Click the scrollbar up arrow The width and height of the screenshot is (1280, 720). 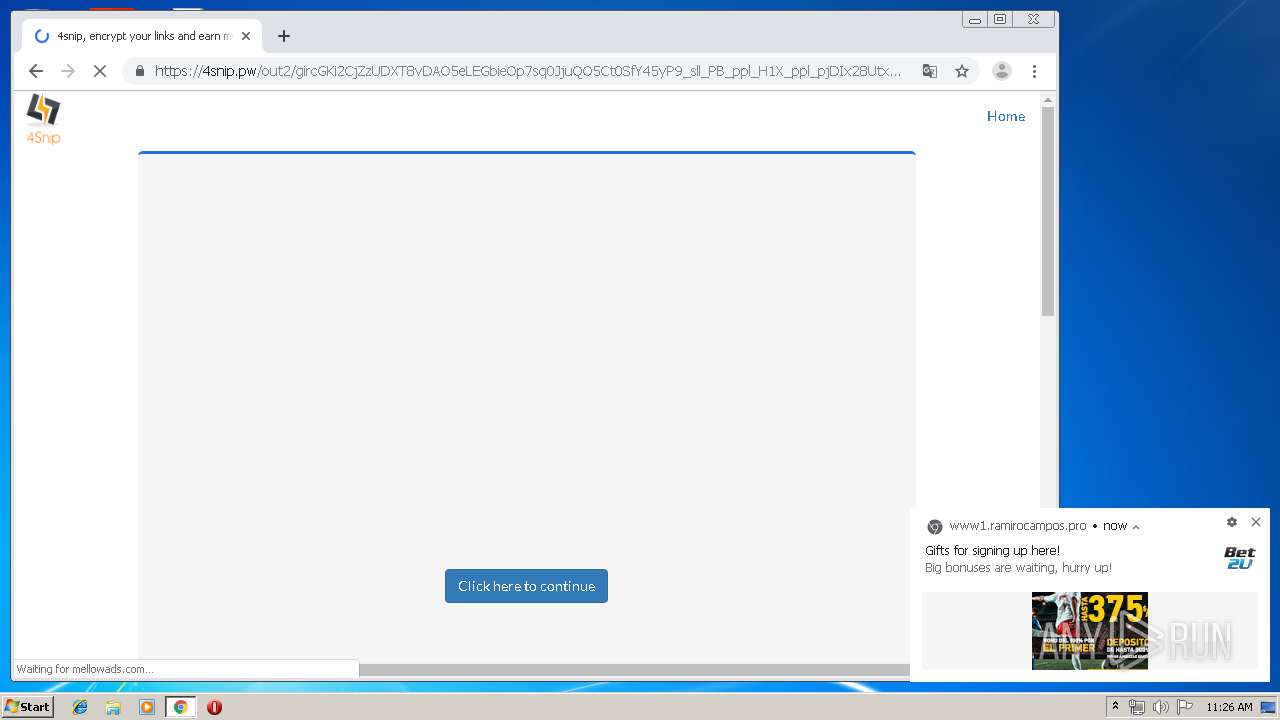1048,100
